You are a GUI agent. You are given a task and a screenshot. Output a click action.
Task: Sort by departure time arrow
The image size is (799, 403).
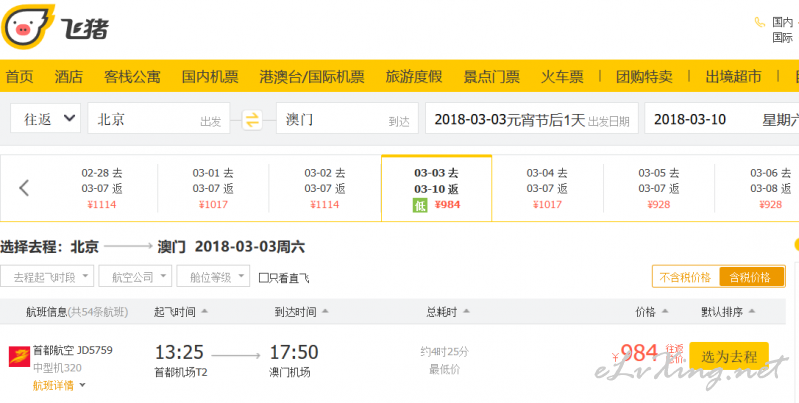point(204,311)
